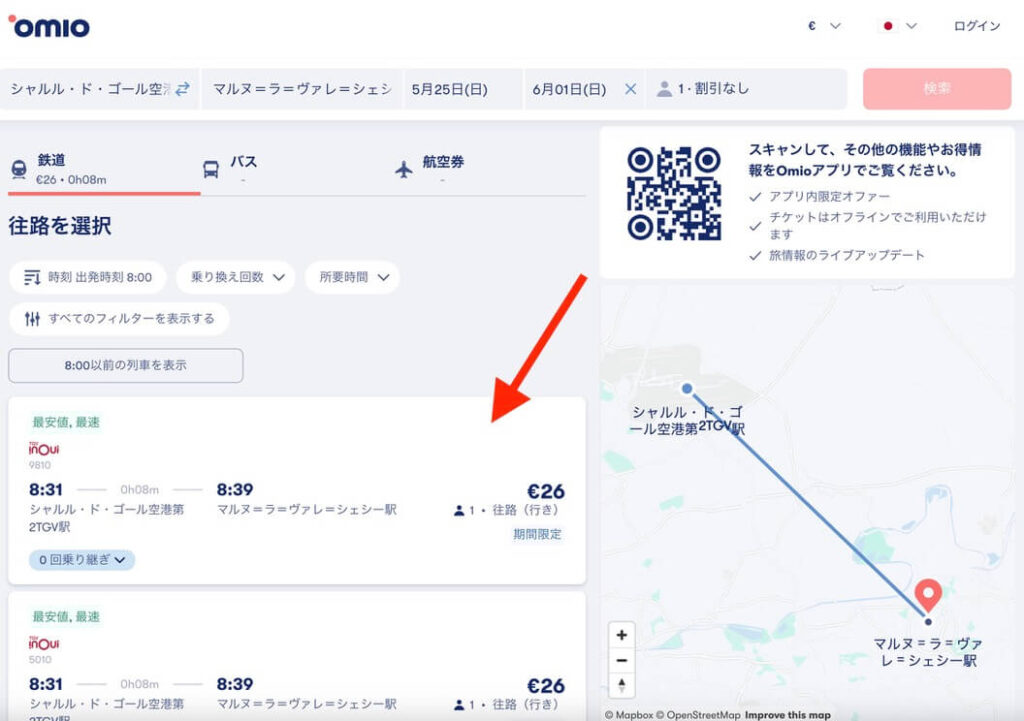The width and height of the screenshot is (1024, 721).
Task: Open the currency € dropdown
Action: tap(824, 26)
